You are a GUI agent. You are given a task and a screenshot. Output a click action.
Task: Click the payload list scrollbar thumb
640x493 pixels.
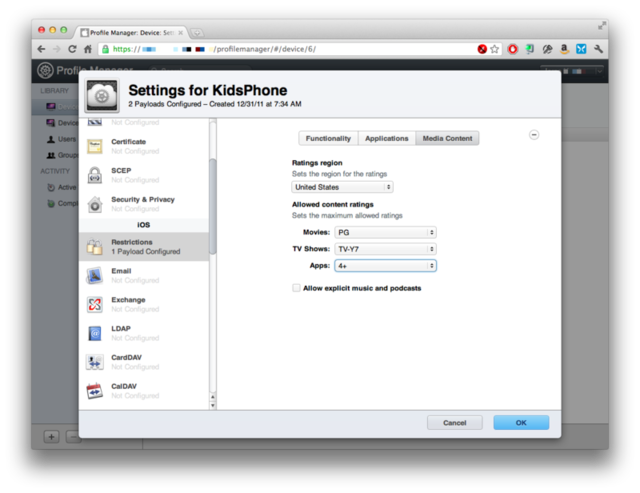(x=213, y=206)
